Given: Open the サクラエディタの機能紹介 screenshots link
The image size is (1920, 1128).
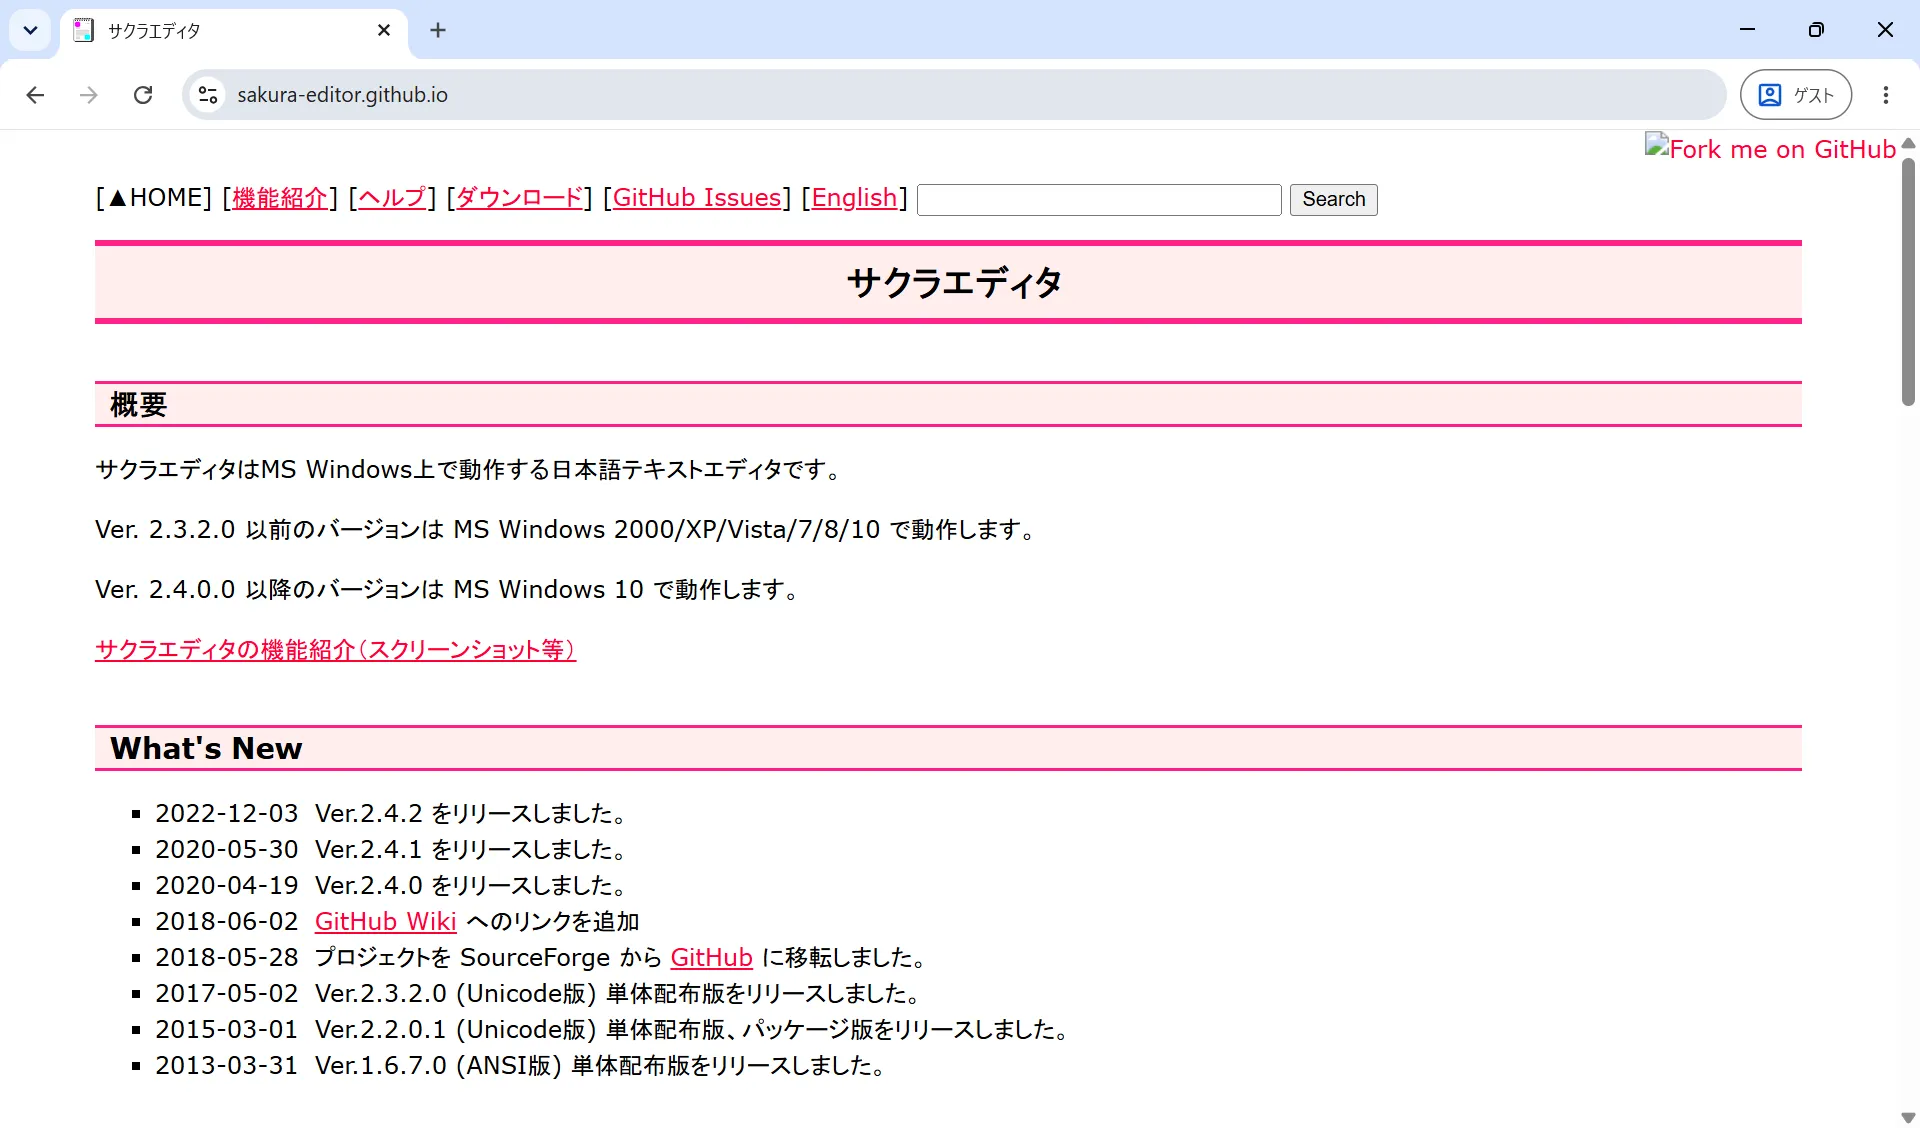Looking at the screenshot, I should coord(335,650).
